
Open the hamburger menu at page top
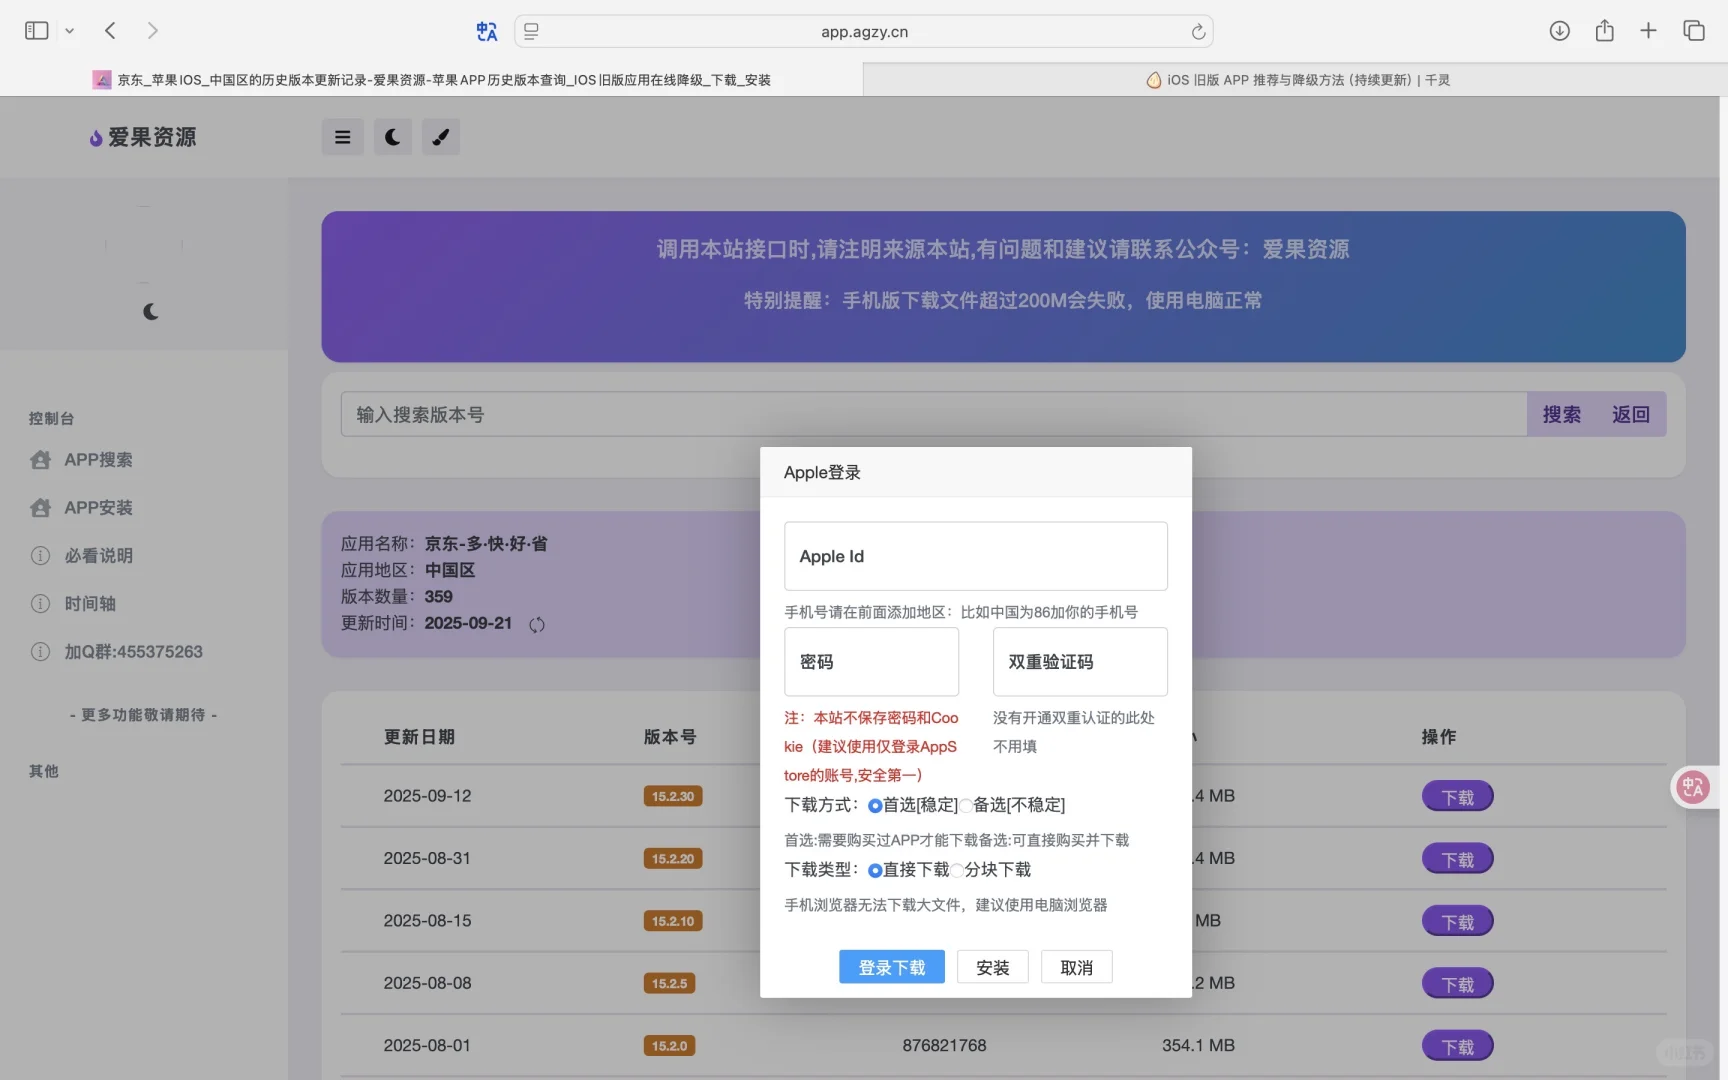pyautogui.click(x=342, y=137)
